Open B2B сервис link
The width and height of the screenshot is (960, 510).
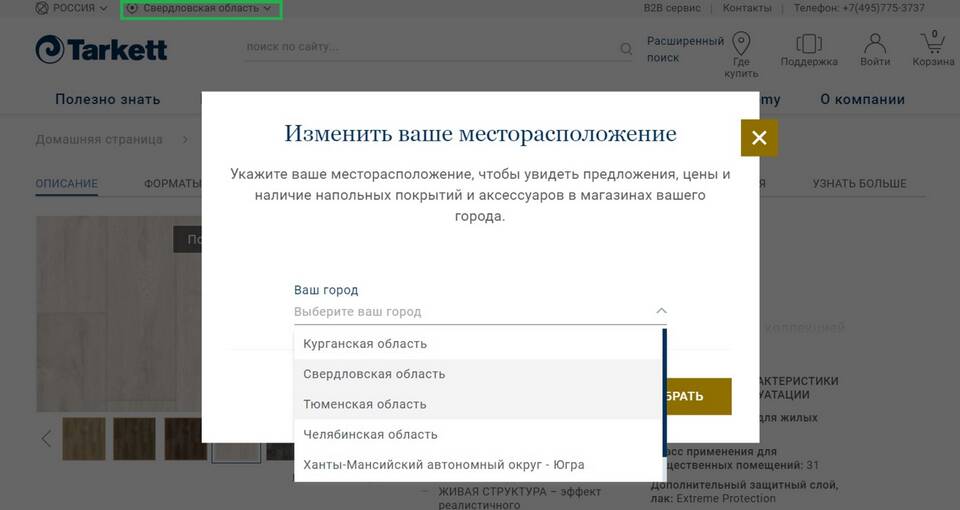pyautogui.click(x=672, y=9)
